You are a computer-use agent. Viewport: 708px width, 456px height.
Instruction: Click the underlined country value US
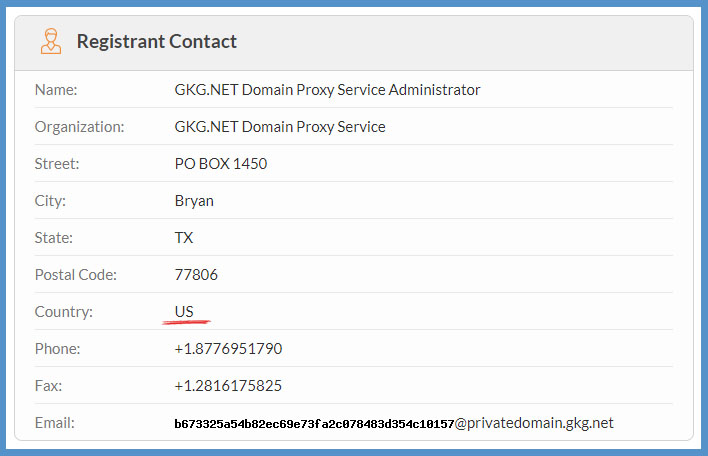click(x=184, y=312)
